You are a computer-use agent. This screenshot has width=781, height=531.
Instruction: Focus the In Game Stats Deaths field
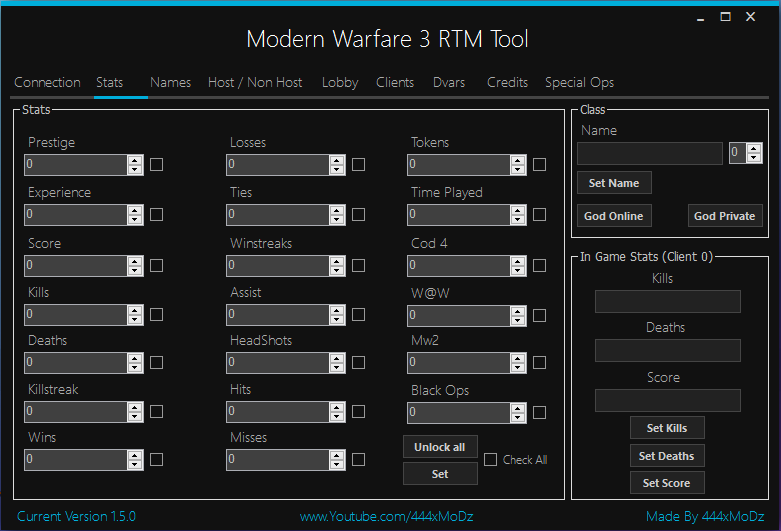click(667, 351)
